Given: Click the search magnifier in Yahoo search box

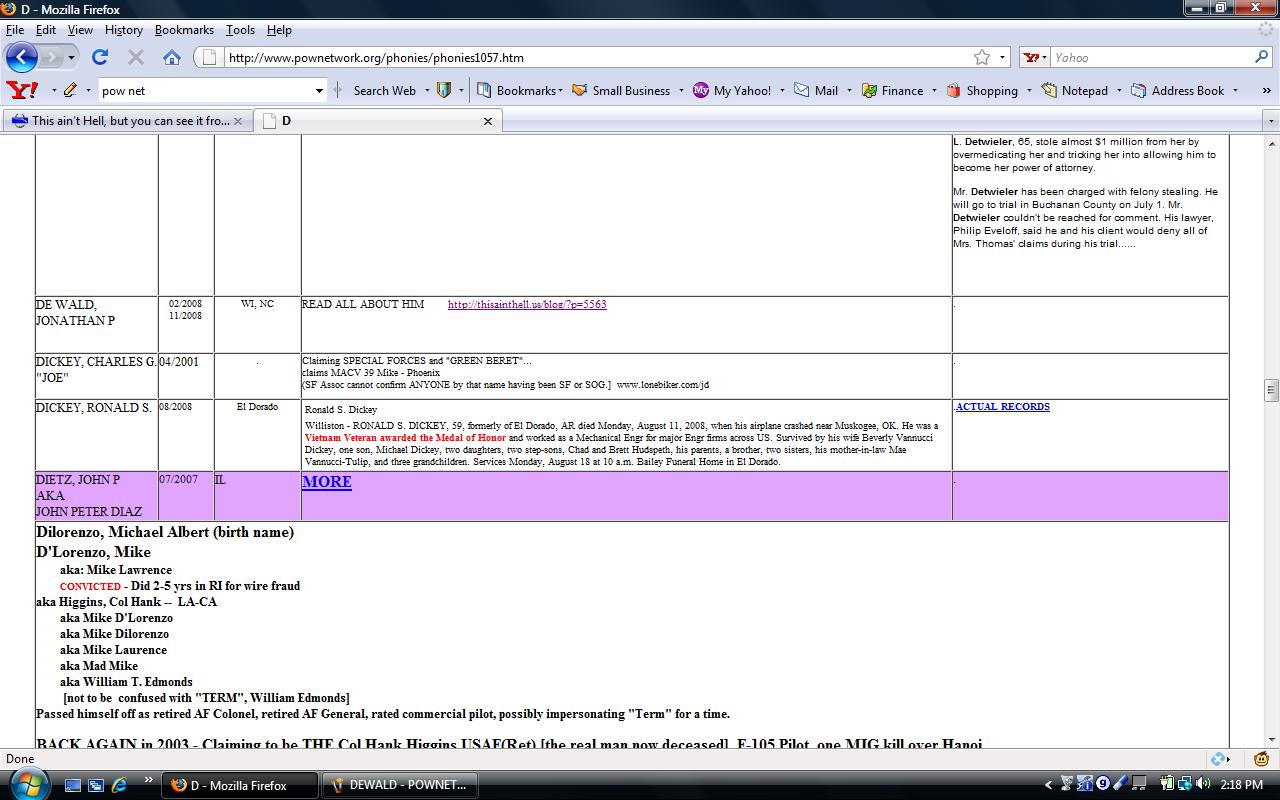Looking at the screenshot, I should [1261, 57].
